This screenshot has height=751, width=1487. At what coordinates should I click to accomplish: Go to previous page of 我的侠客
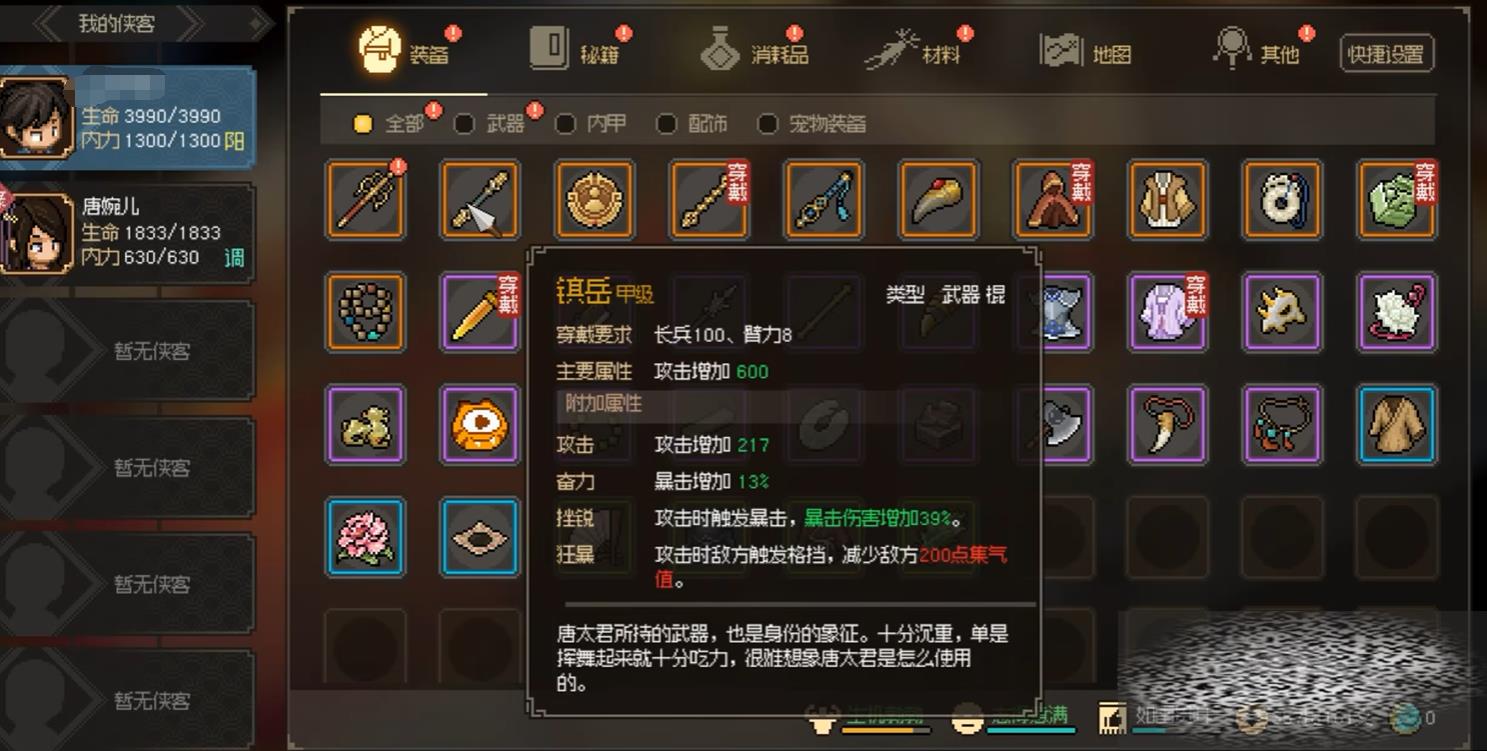pyautogui.click(x=46, y=23)
